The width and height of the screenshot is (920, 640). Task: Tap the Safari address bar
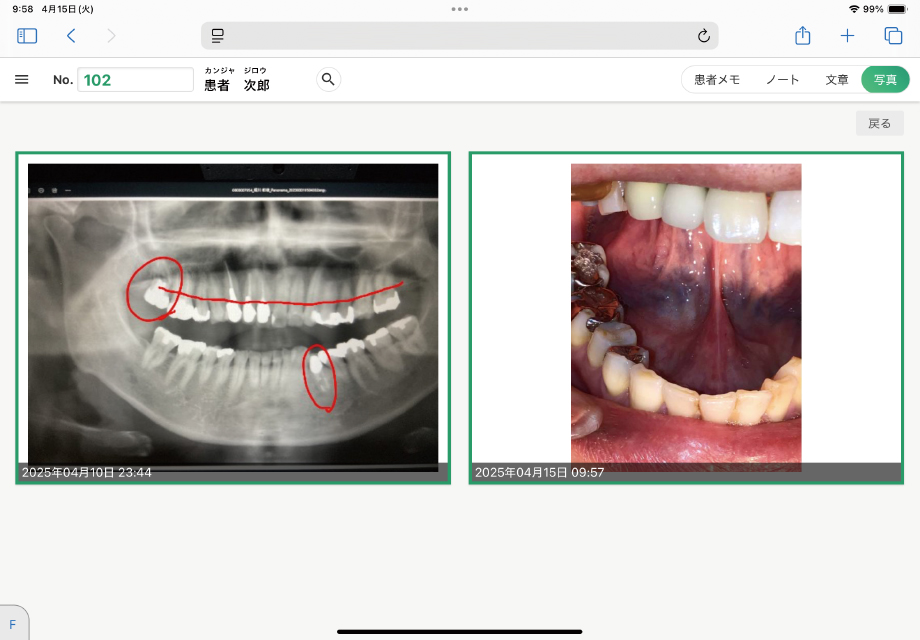coord(460,36)
